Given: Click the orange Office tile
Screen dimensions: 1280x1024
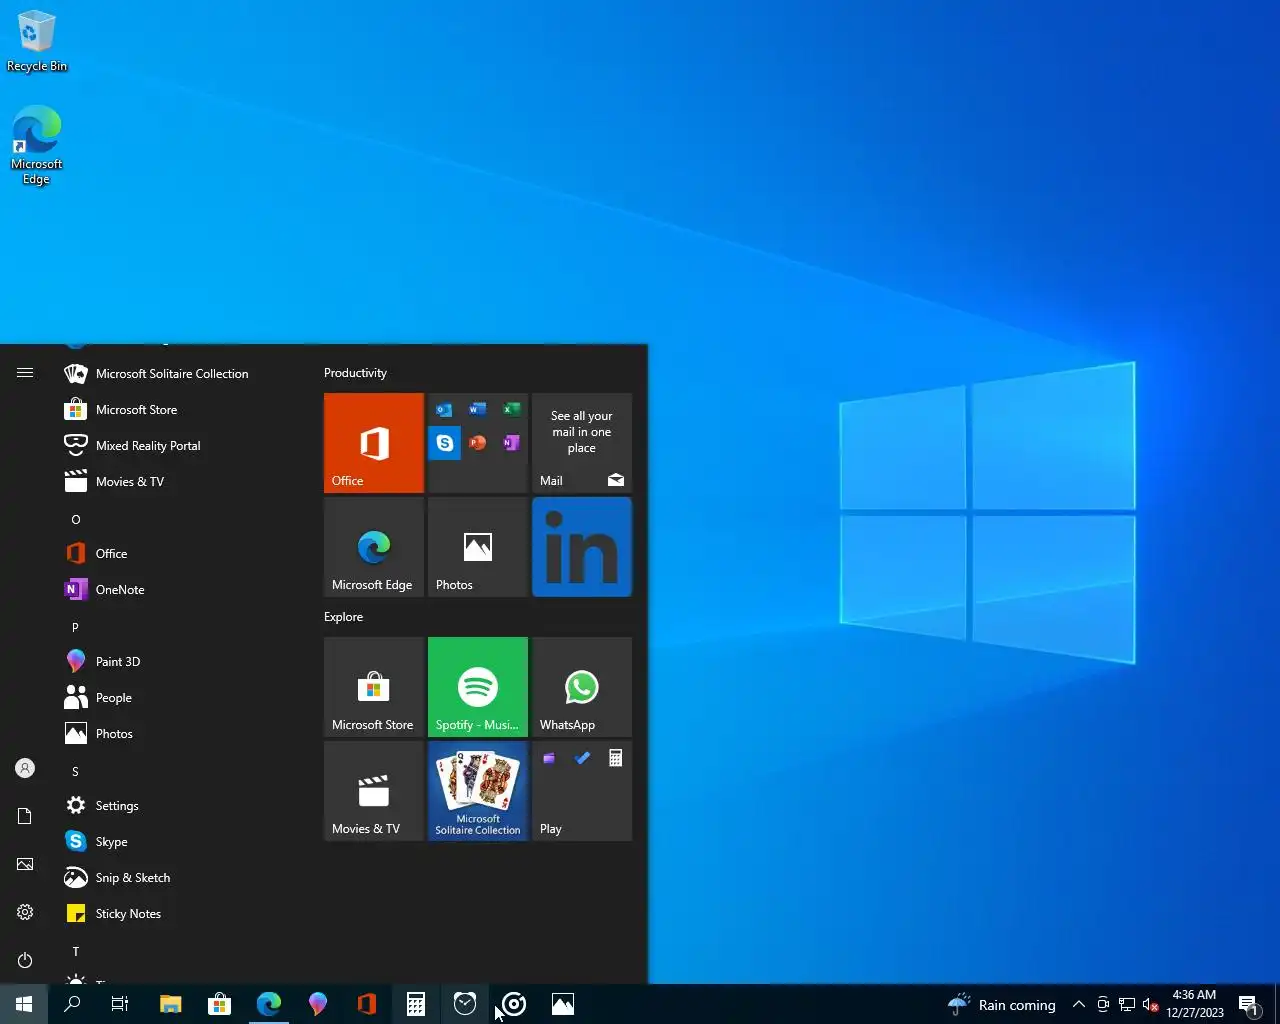Looking at the screenshot, I should pyautogui.click(x=374, y=443).
